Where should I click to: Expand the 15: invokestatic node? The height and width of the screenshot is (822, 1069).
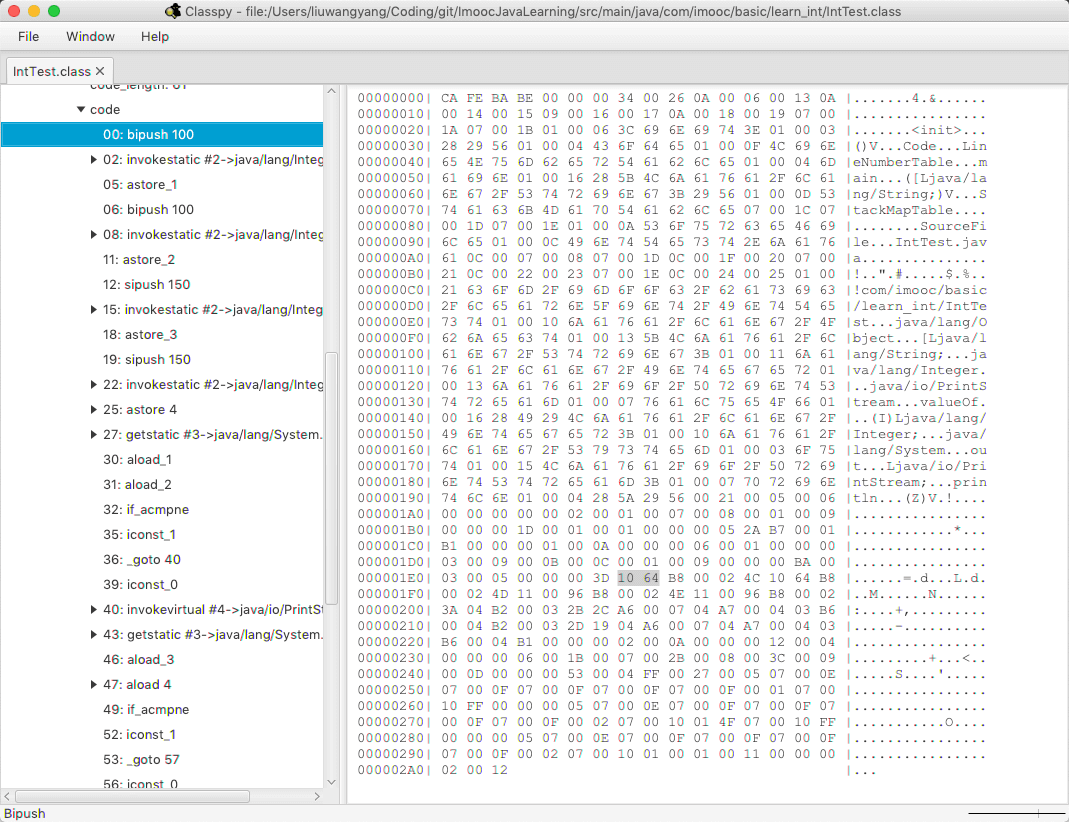pos(93,309)
